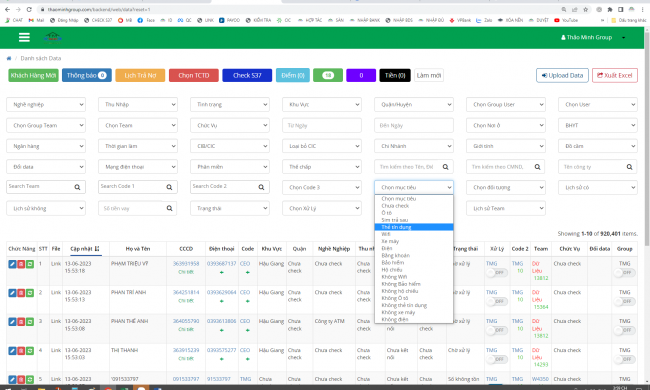Toggle Group OFF switch for THỊ THANH
The width and height of the screenshot is (650, 390).
(x=624, y=359)
